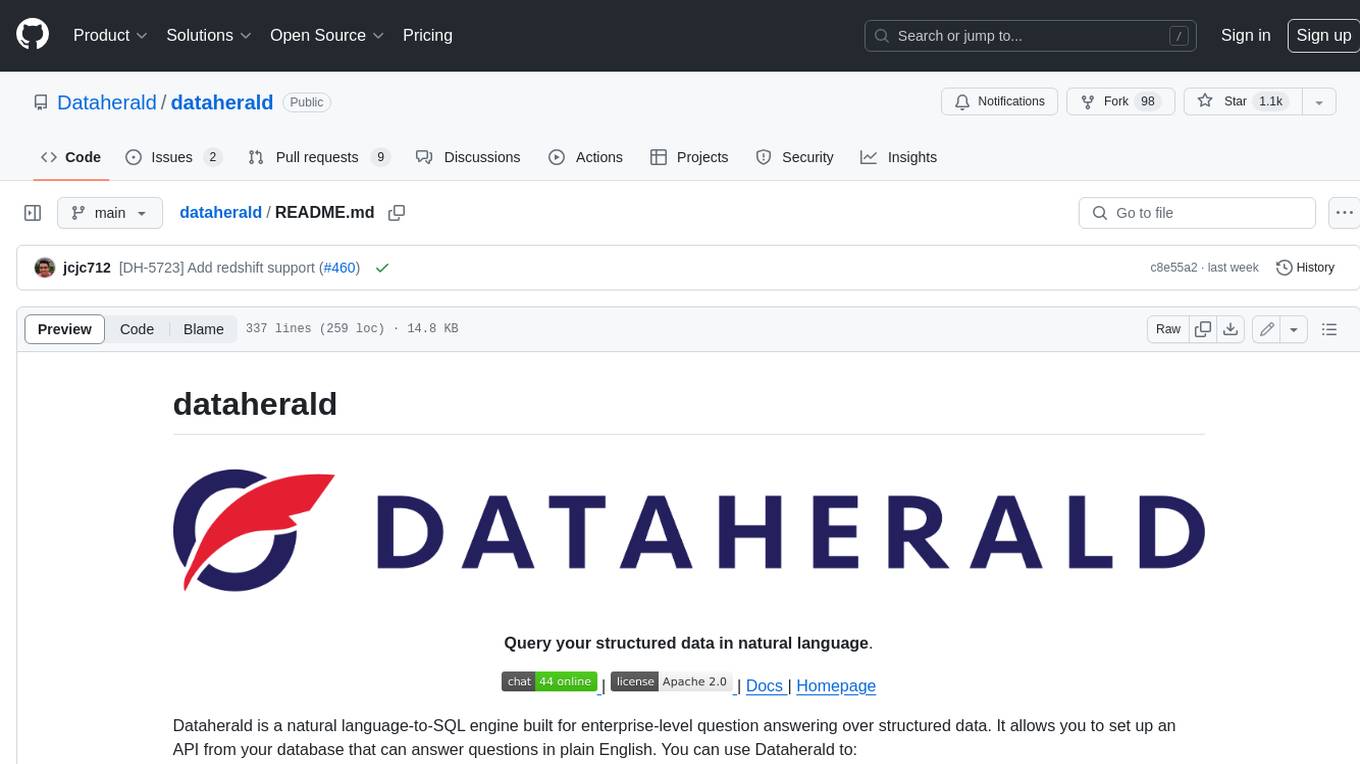Open commit c8e55a2
The height and width of the screenshot is (764, 1360).
click(x=1174, y=268)
